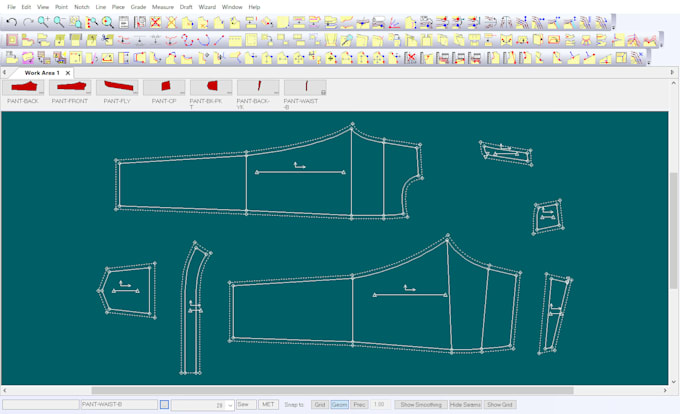Screen dimensions: 680x414
Task: Toggle Hide Seams
Action: (465, 404)
